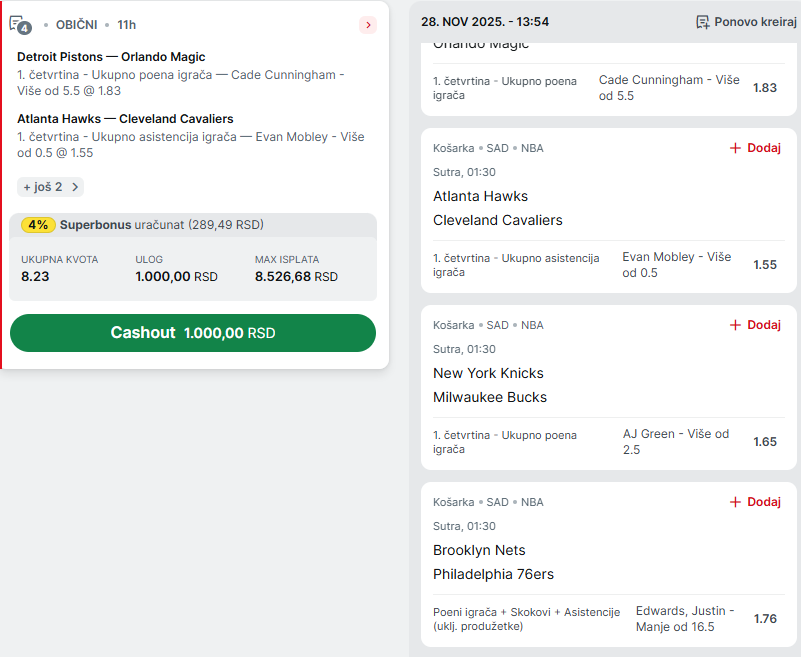The width and height of the screenshot is (801, 657).
Task: Open the New York Knicks vs Milwaukee Bucks match
Action: [x=489, y=385]
